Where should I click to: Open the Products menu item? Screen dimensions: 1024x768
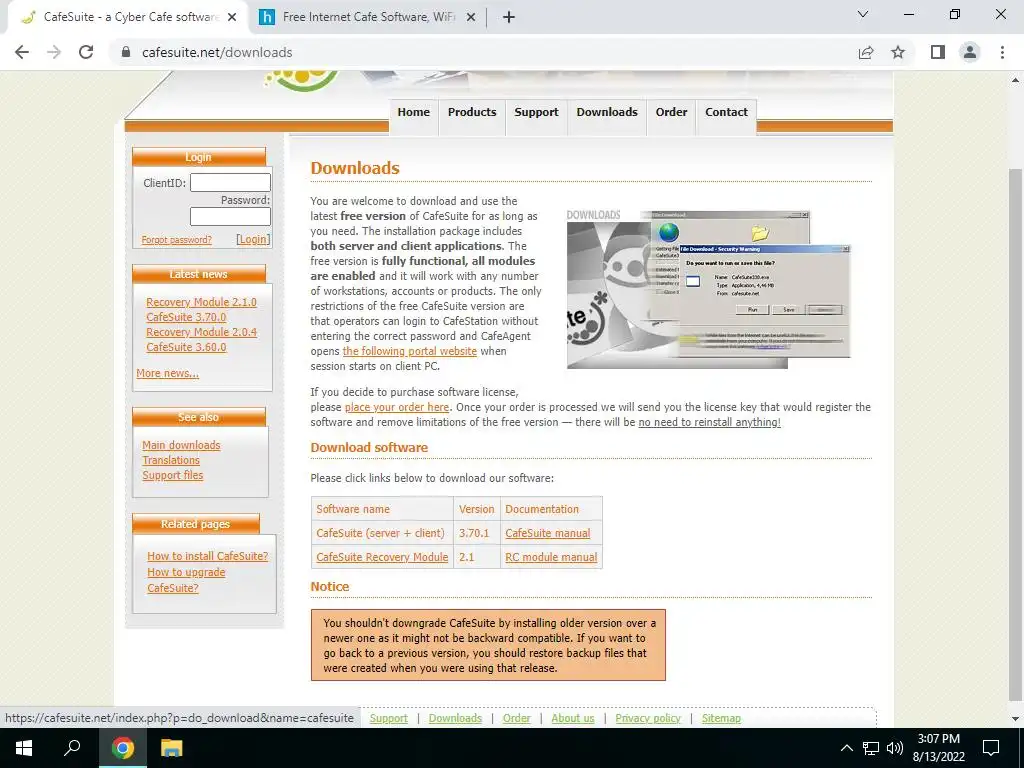pos(472,112)
